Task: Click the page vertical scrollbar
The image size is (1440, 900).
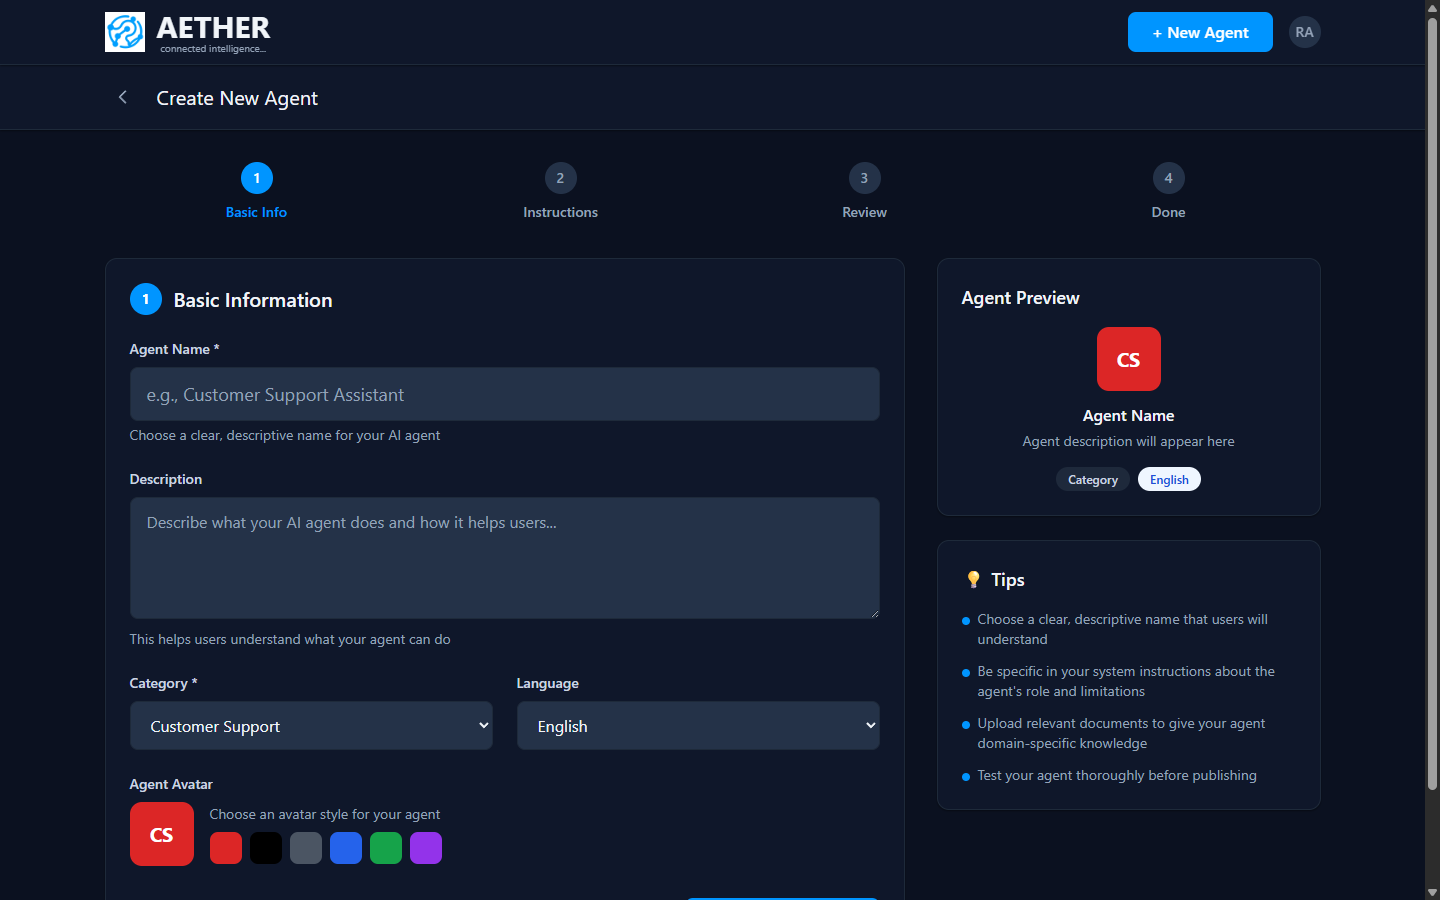Action: coord(1432,404)
